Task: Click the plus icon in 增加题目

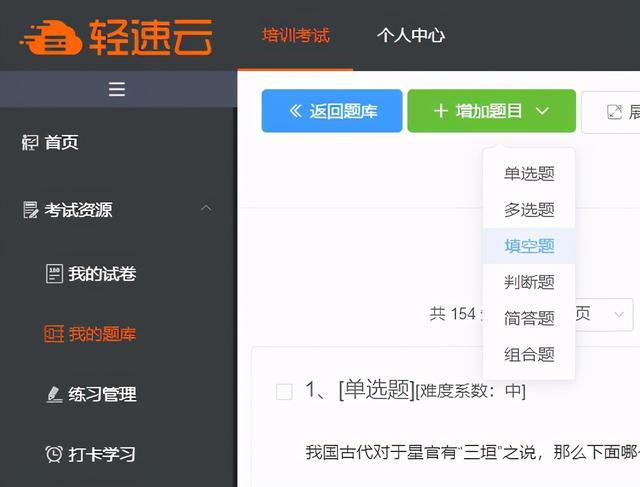Action: coord(441,111)
